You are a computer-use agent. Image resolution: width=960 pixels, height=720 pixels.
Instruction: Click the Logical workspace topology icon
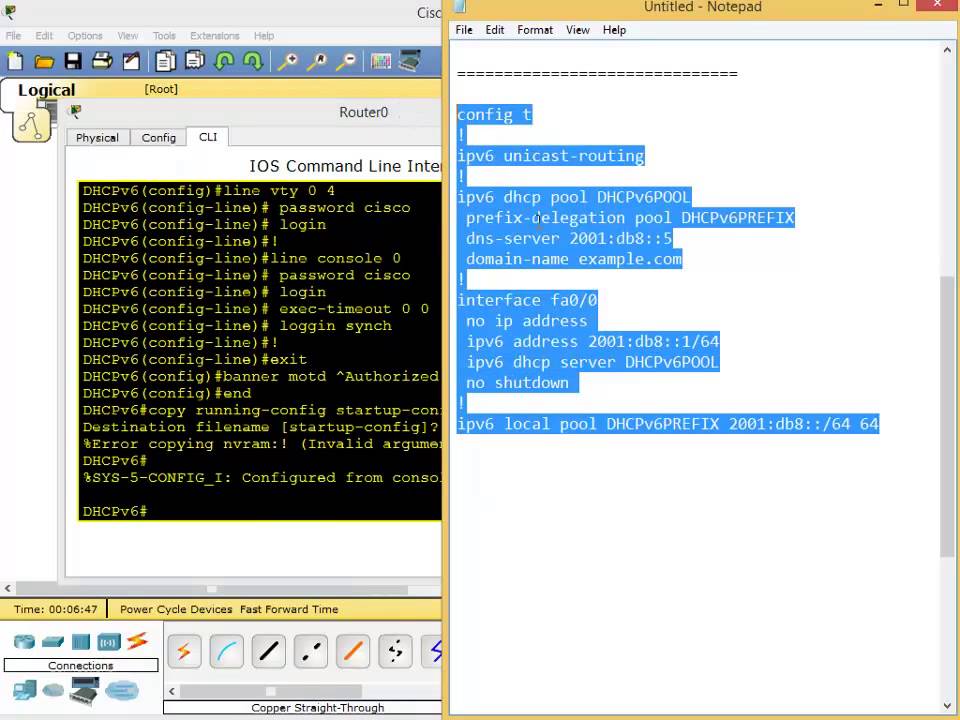(x=31, y=126)
